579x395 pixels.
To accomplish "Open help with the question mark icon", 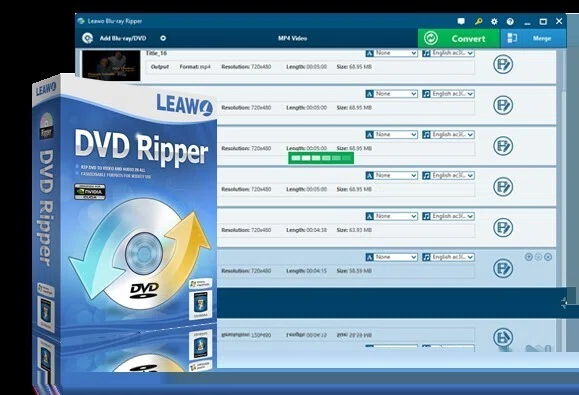I will coord(510,21).
